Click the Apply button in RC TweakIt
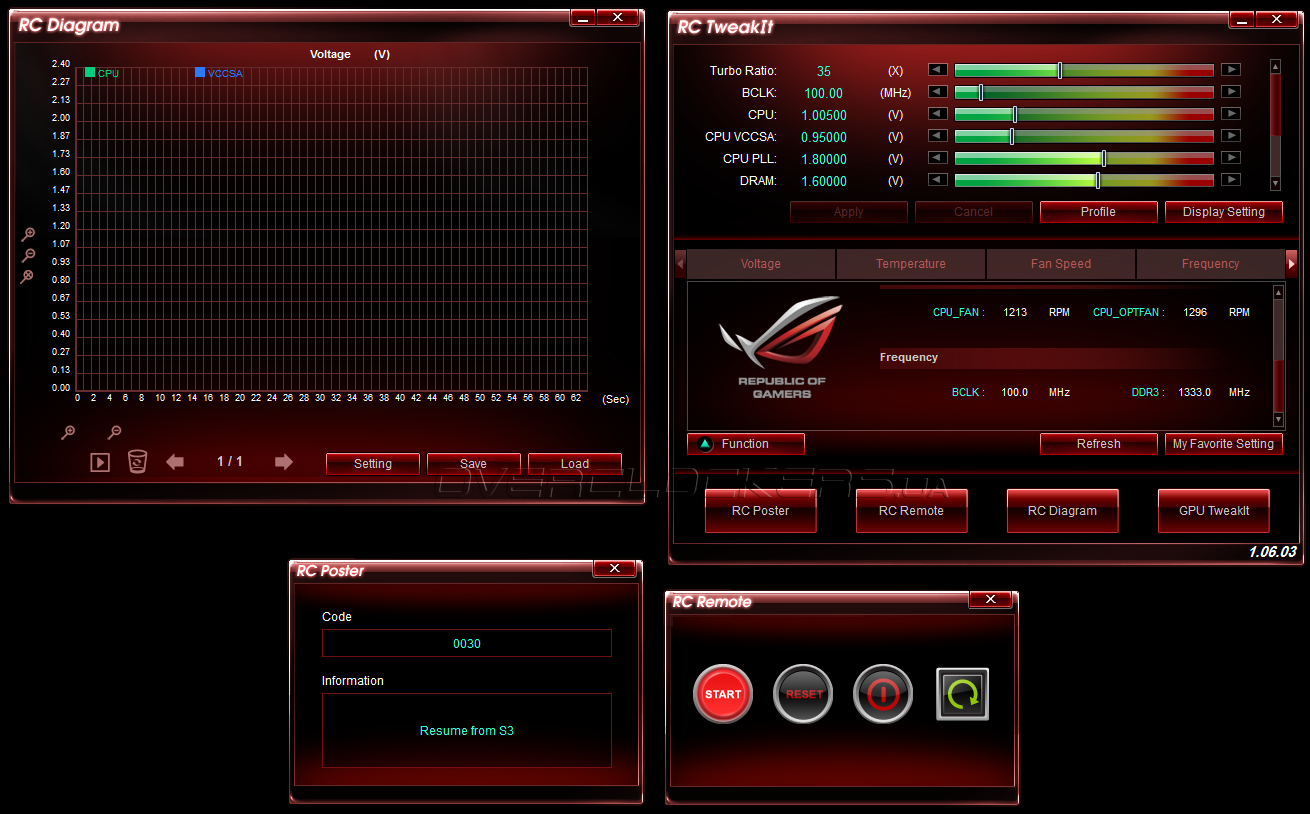This screenshot has width=1310, height=814. [x=849, y=212]
